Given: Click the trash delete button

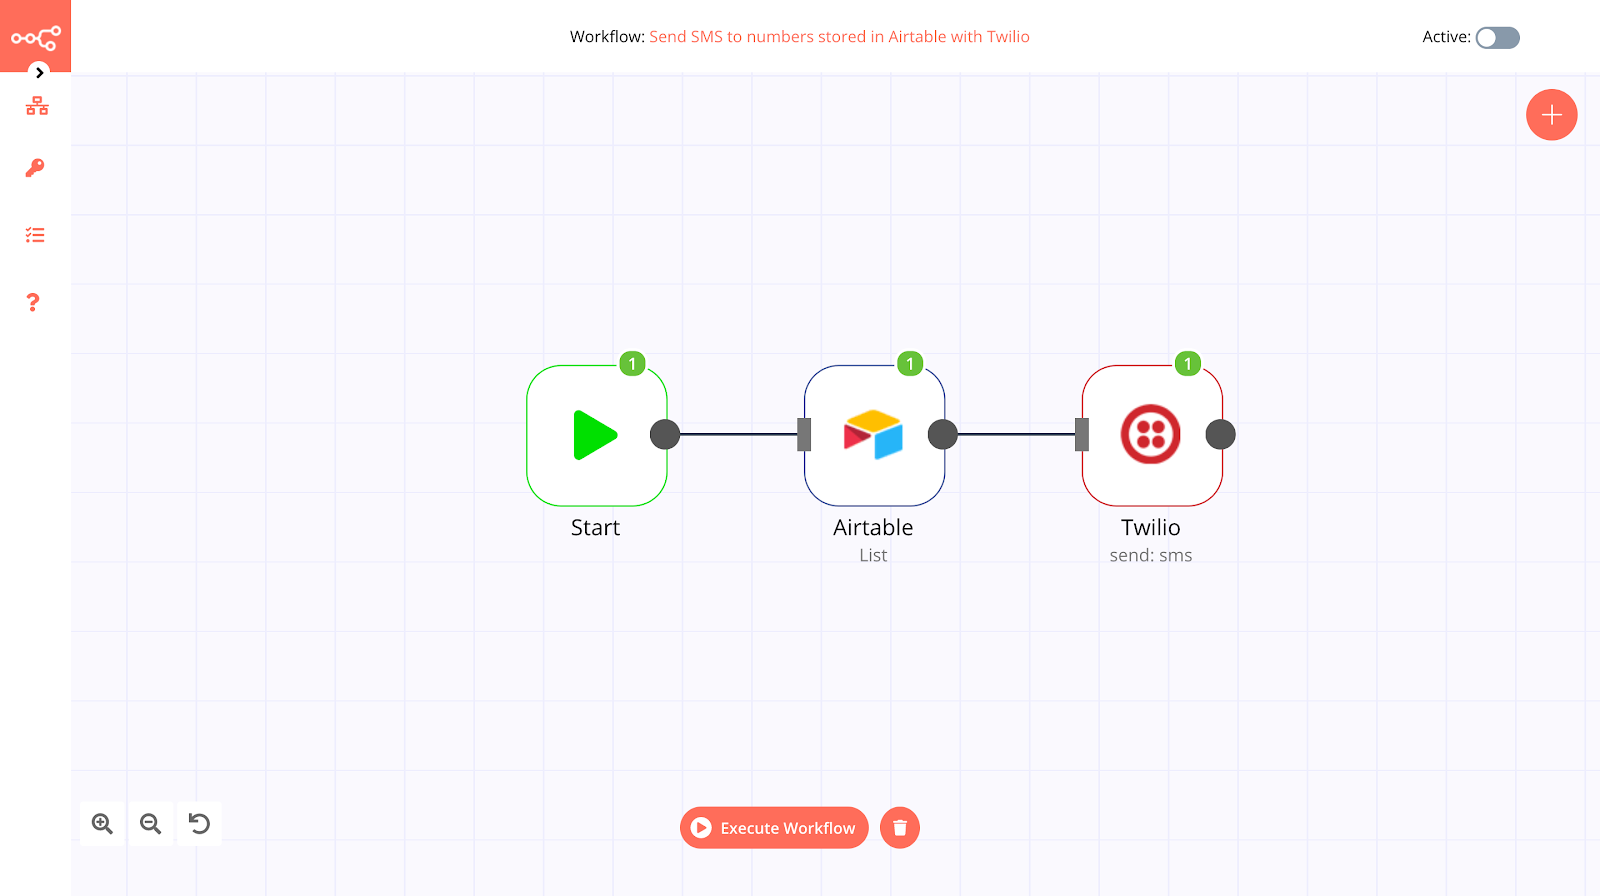Looking at the screenshot, I should pyautogui.click(x=900, y=828).
